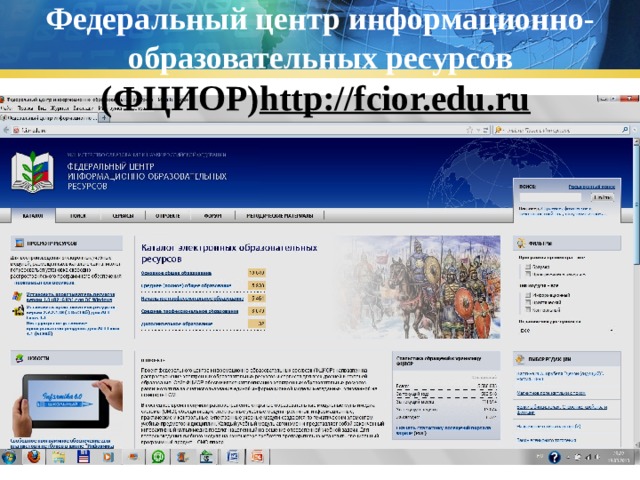Image resolution: width=640 pixels, height=480 pixels.
Task: Open the tab left of Форум
Action: (168, 216)
